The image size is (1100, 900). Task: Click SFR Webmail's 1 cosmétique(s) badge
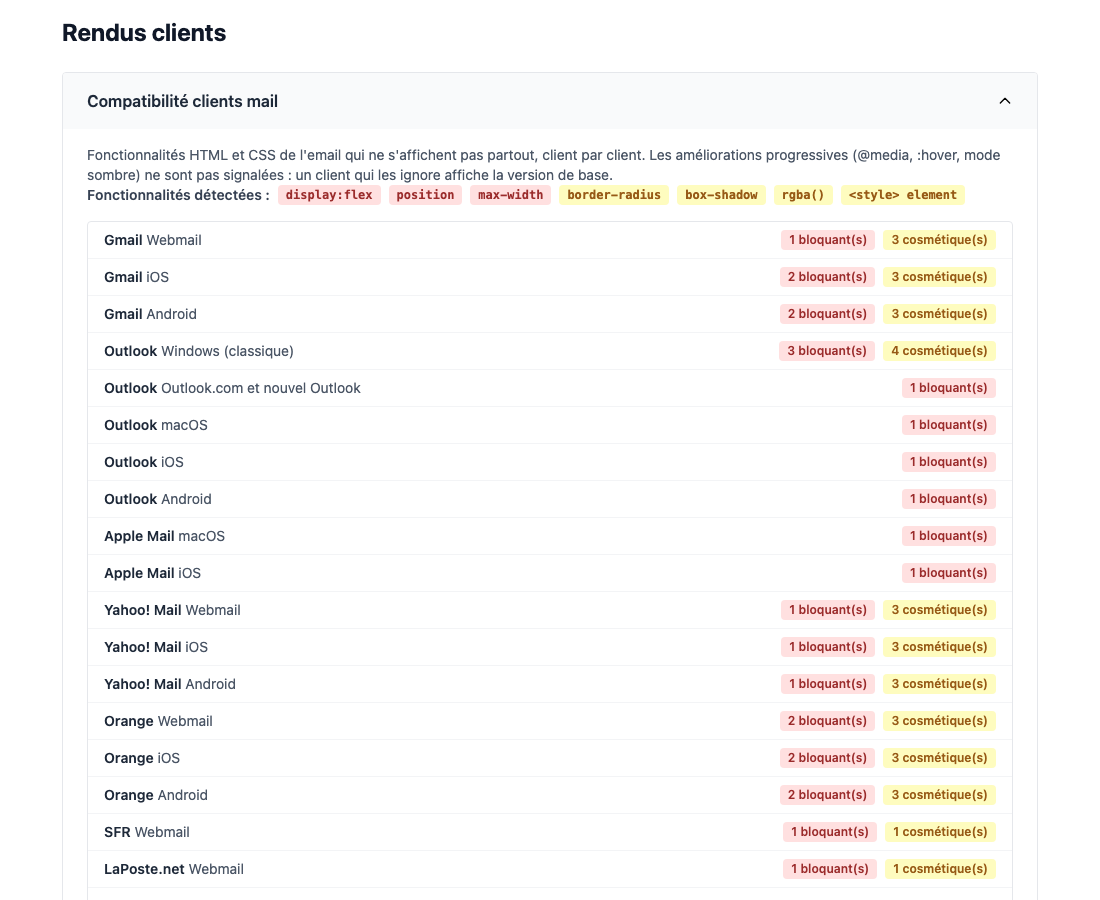[x=940, y=832]
